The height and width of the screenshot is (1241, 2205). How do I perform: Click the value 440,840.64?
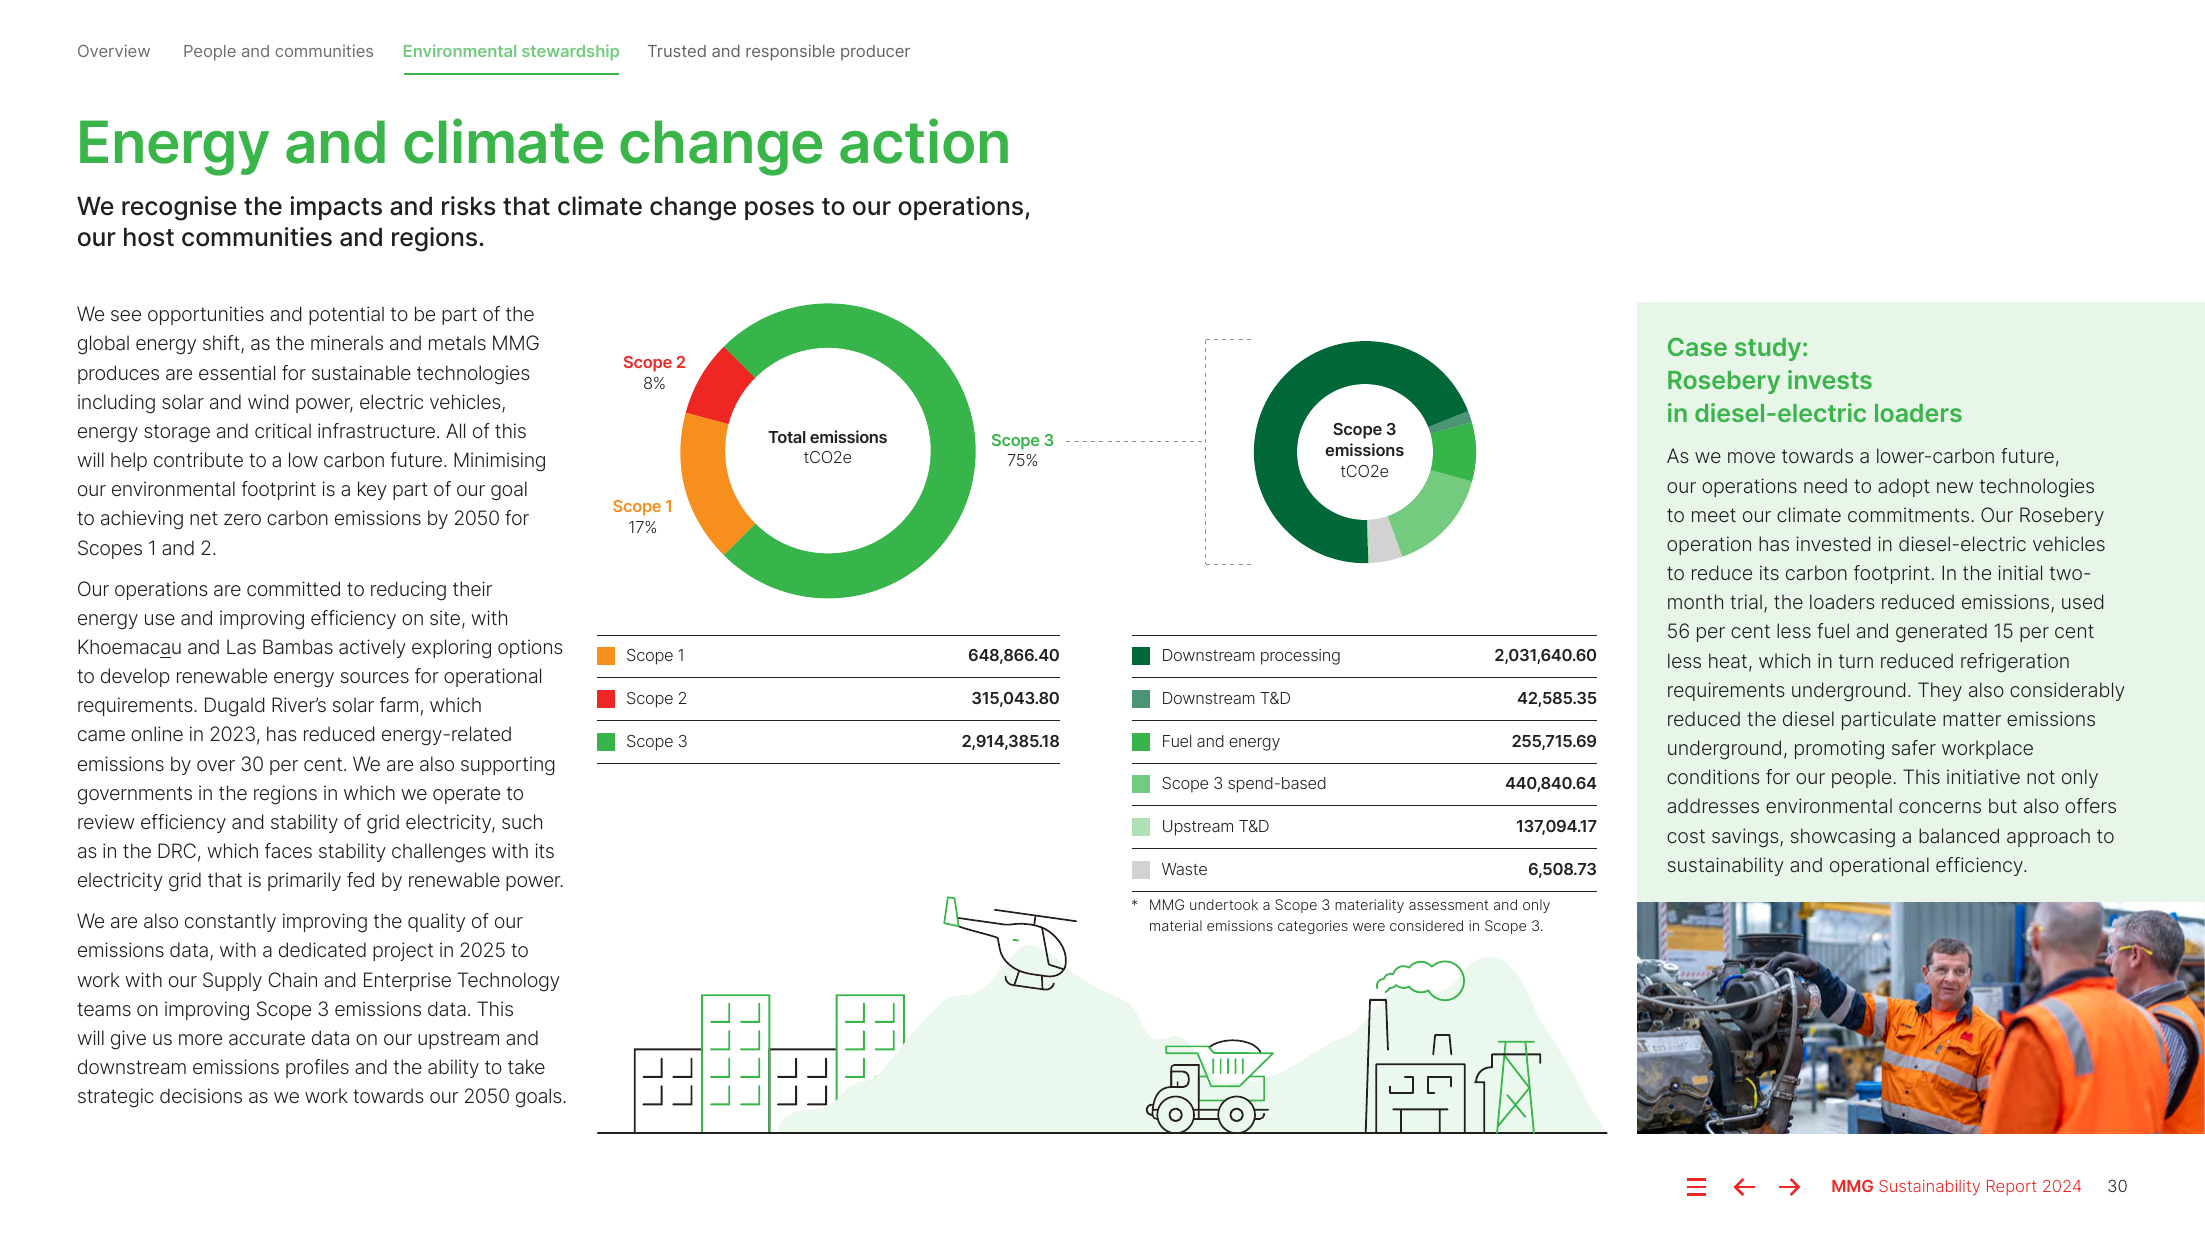[x=1551, y=784]
